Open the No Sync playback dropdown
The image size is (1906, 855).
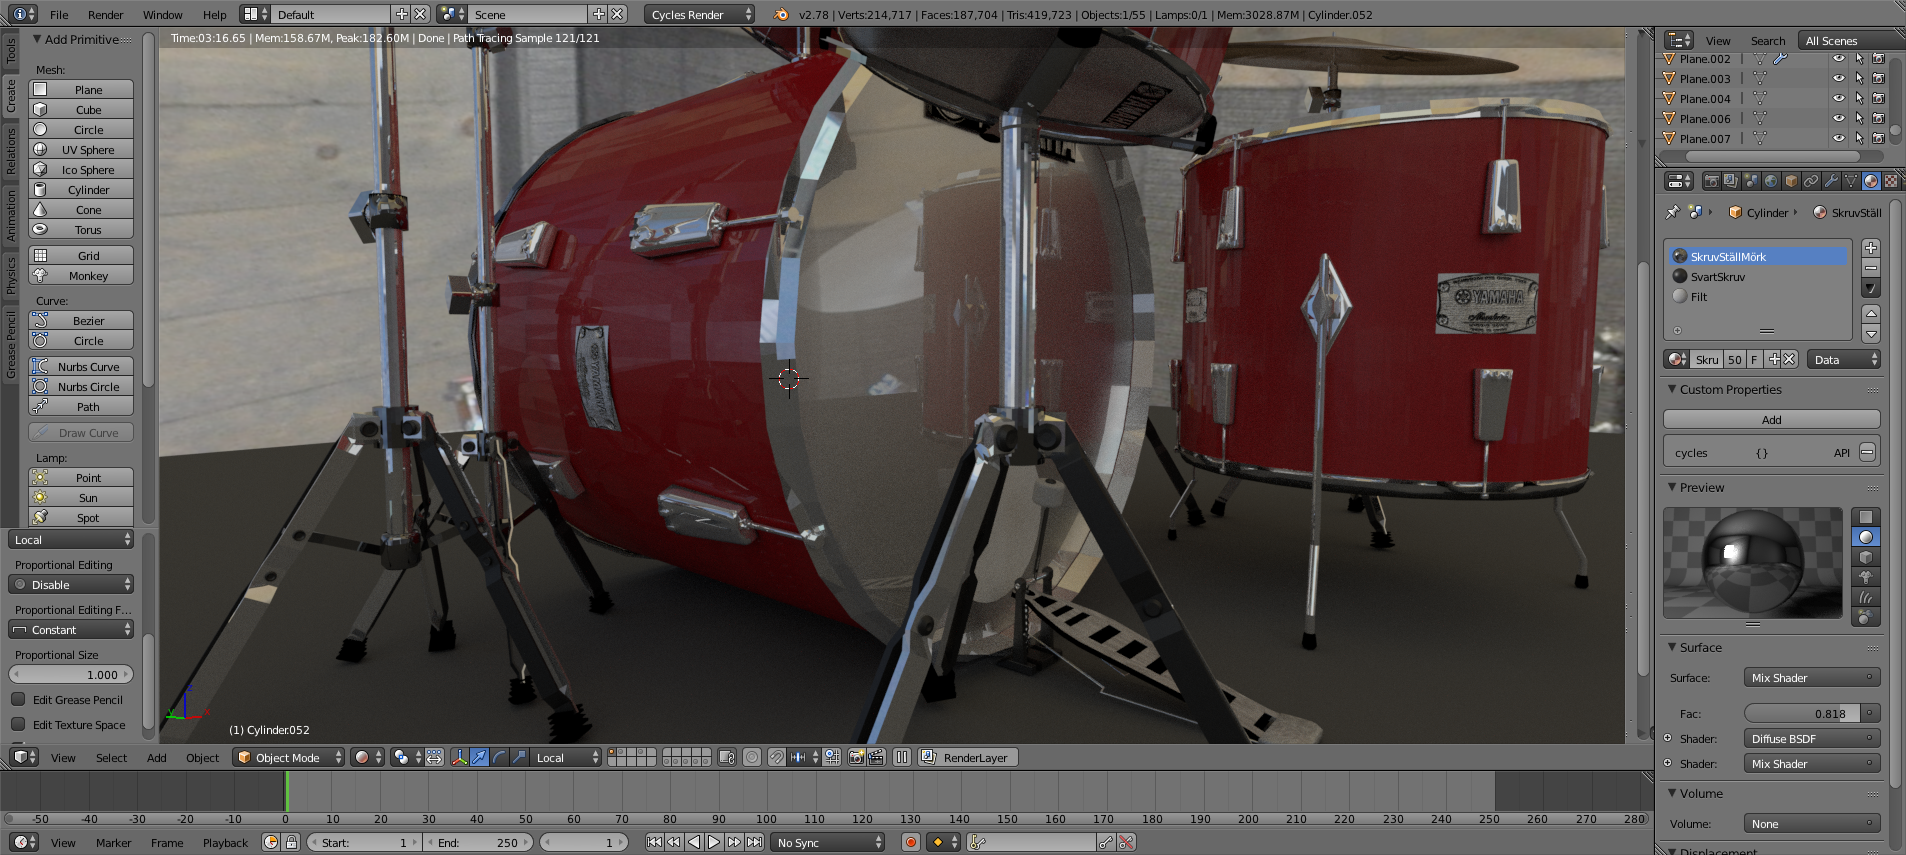(x=829, y=842)
